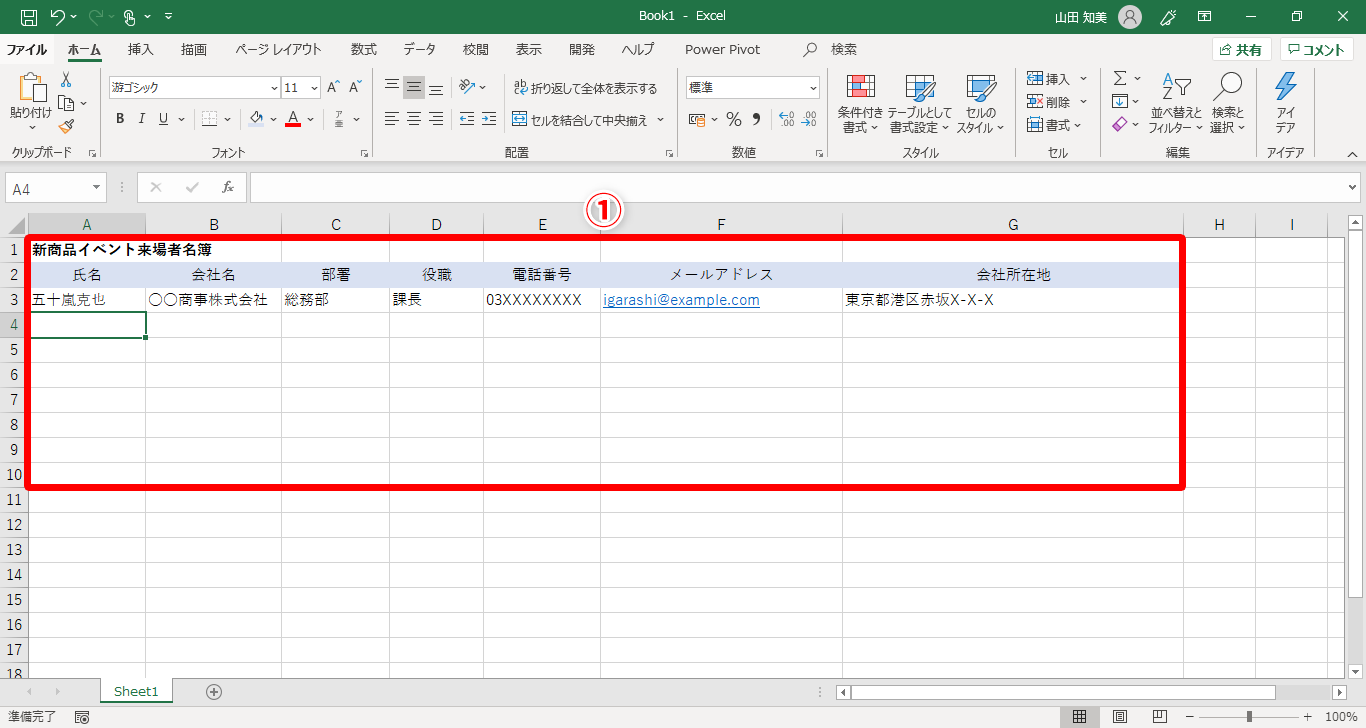Open the ファイル tab

27,49
